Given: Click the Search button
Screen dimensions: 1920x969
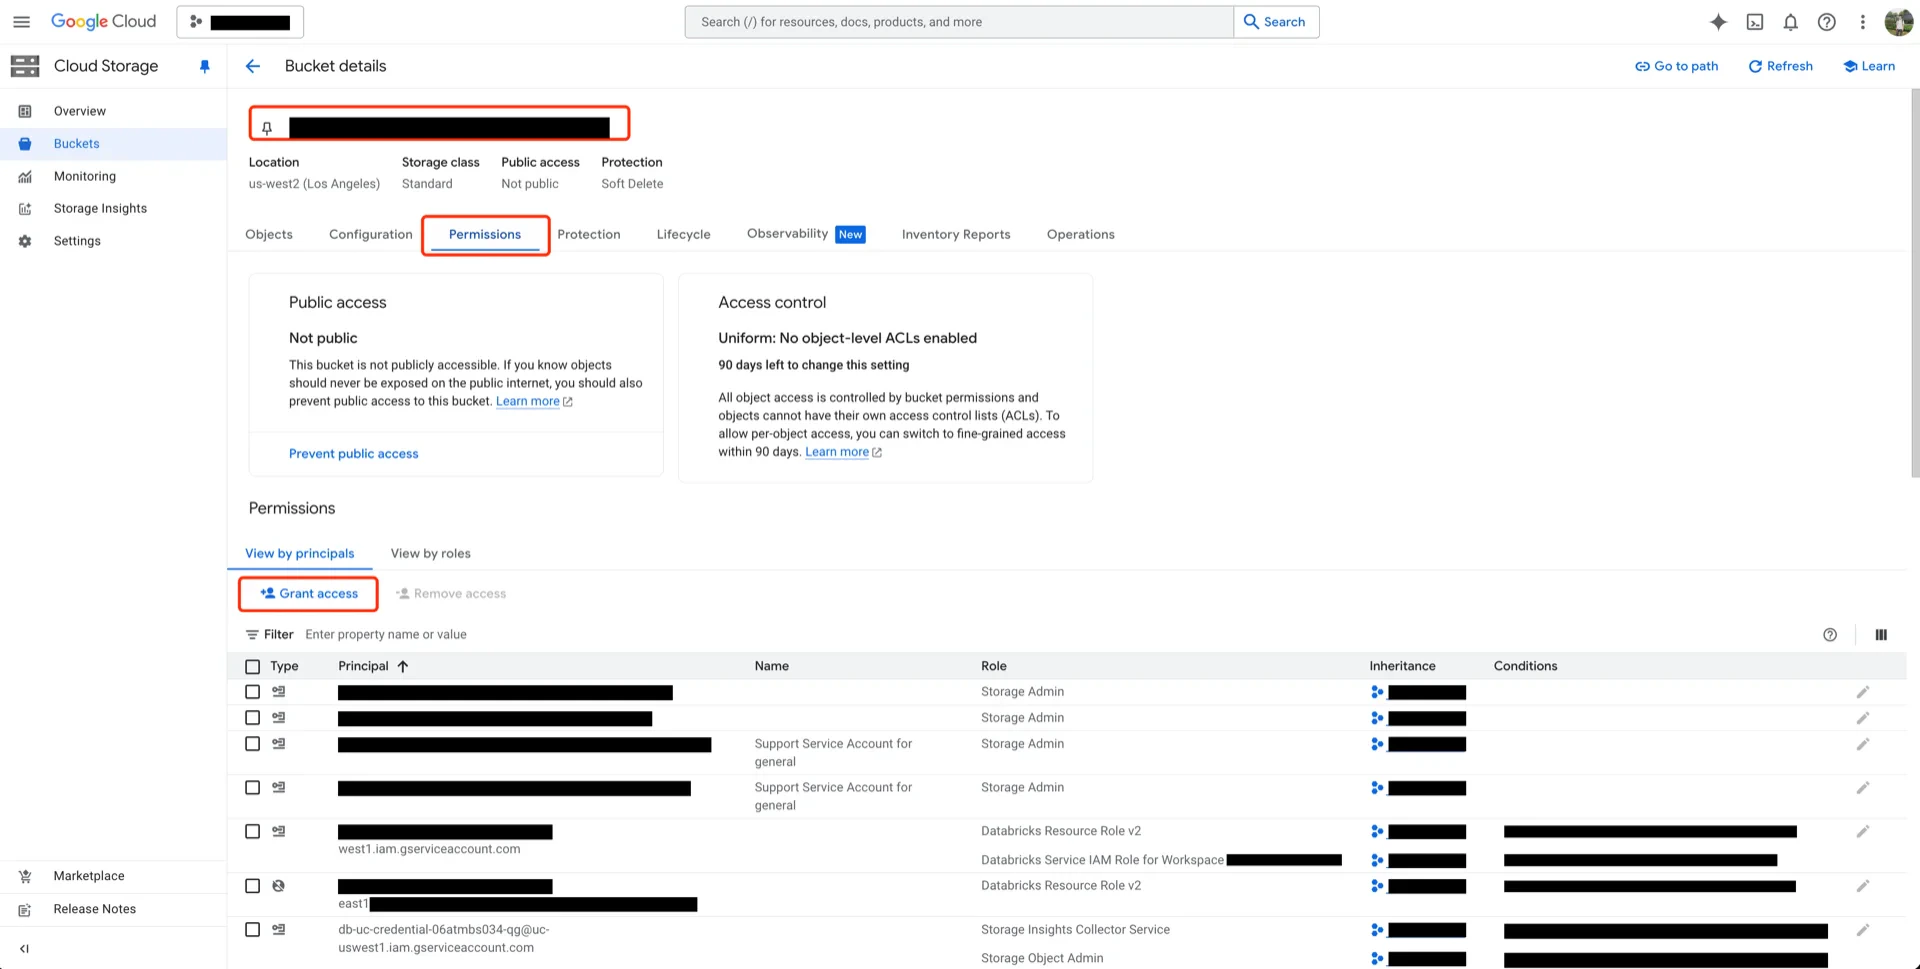Looking at the screenshot, I should point(1276,22).
